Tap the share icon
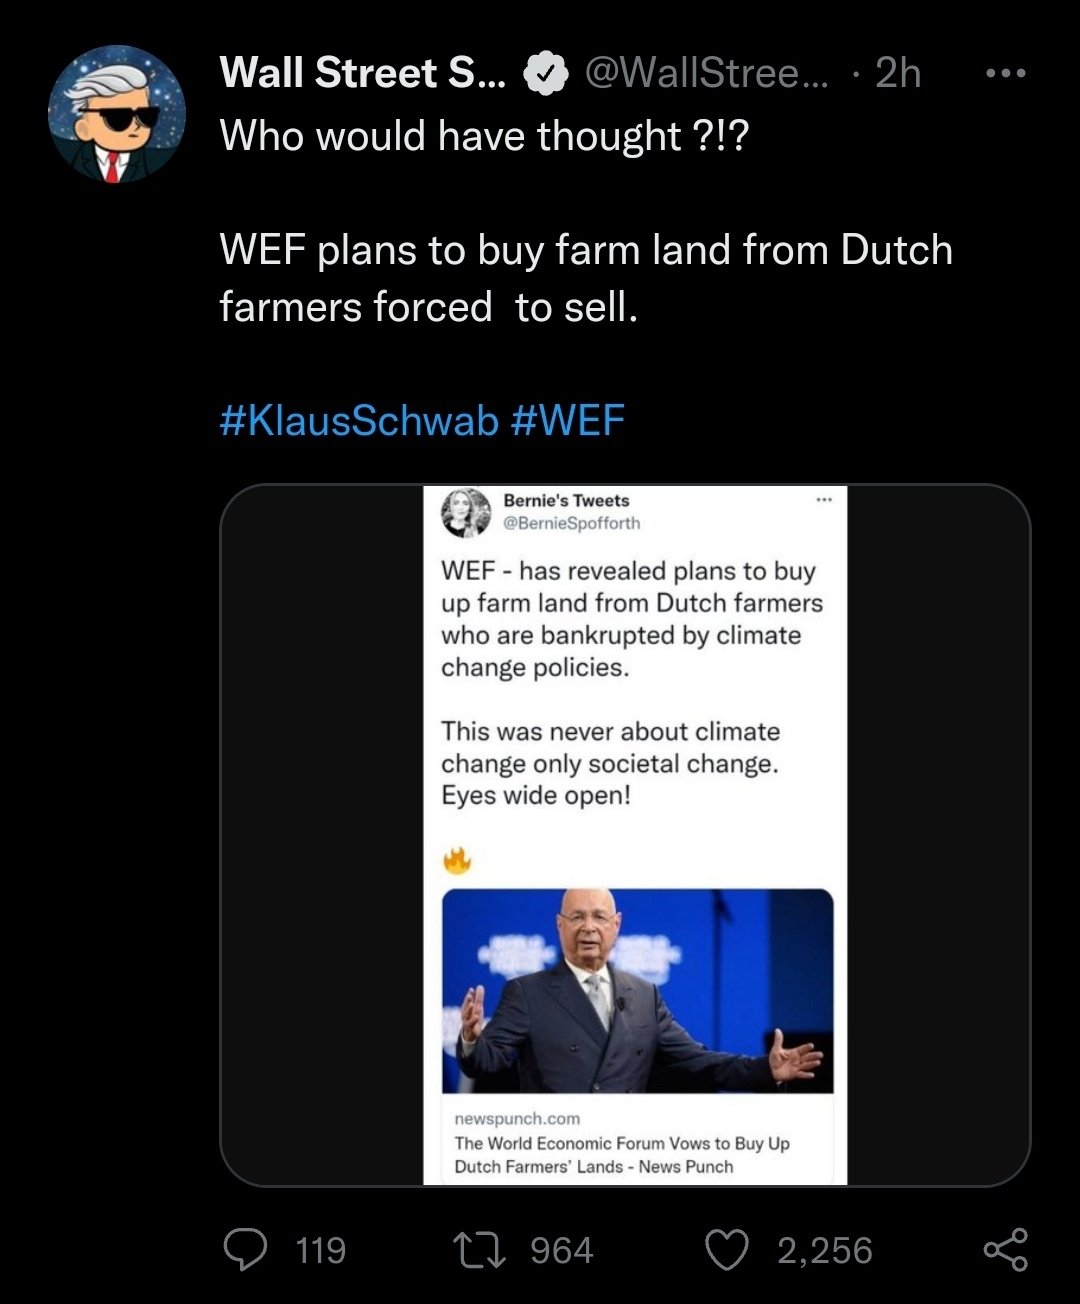1080x1304 pixels. tap(1005, 1250)
